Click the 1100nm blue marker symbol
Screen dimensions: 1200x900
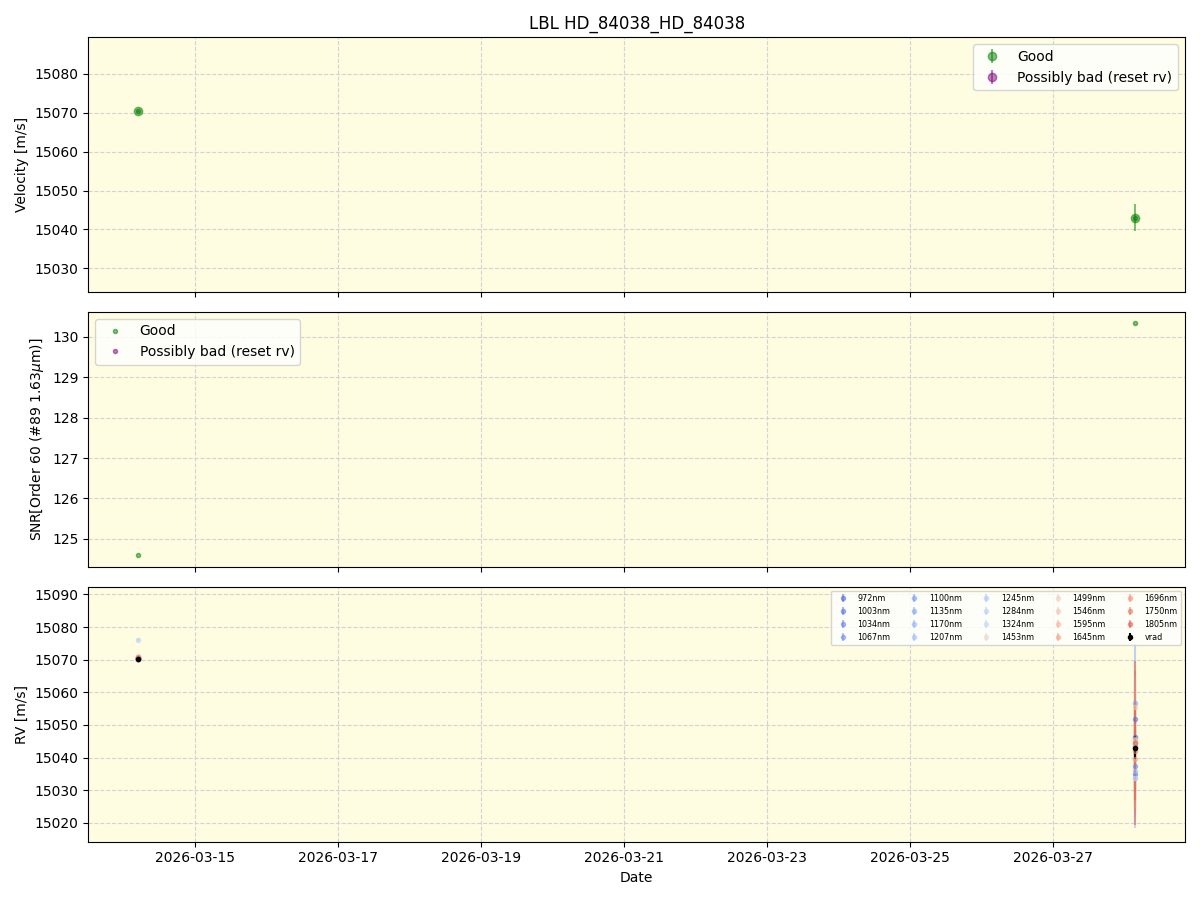click(x=914, y=599)
